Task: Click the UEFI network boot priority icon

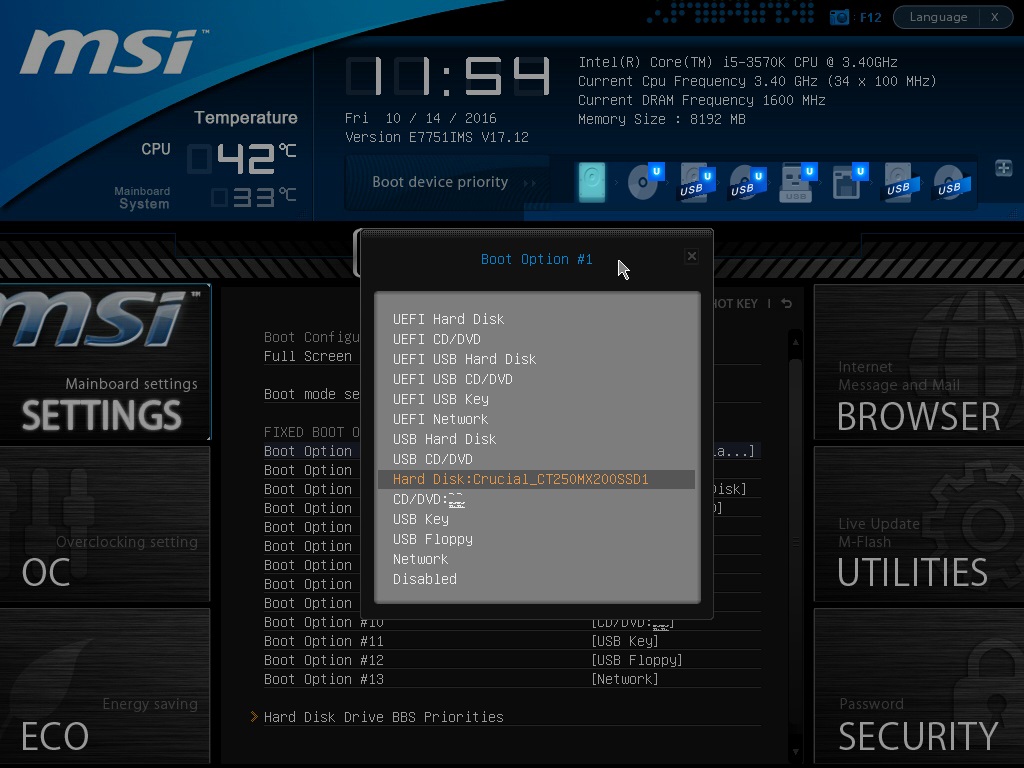Action: [x=849, y=182]
